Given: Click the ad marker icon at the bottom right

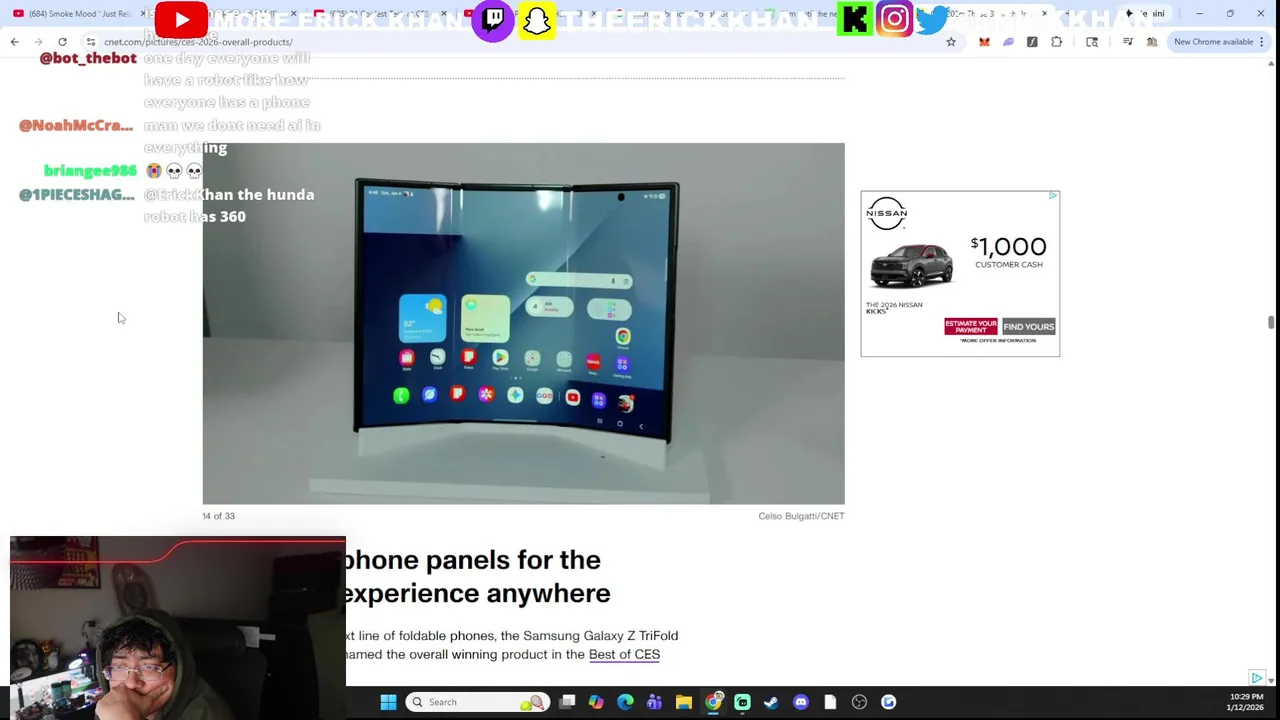Looking at the screenshot, I should click(1256, 678).
